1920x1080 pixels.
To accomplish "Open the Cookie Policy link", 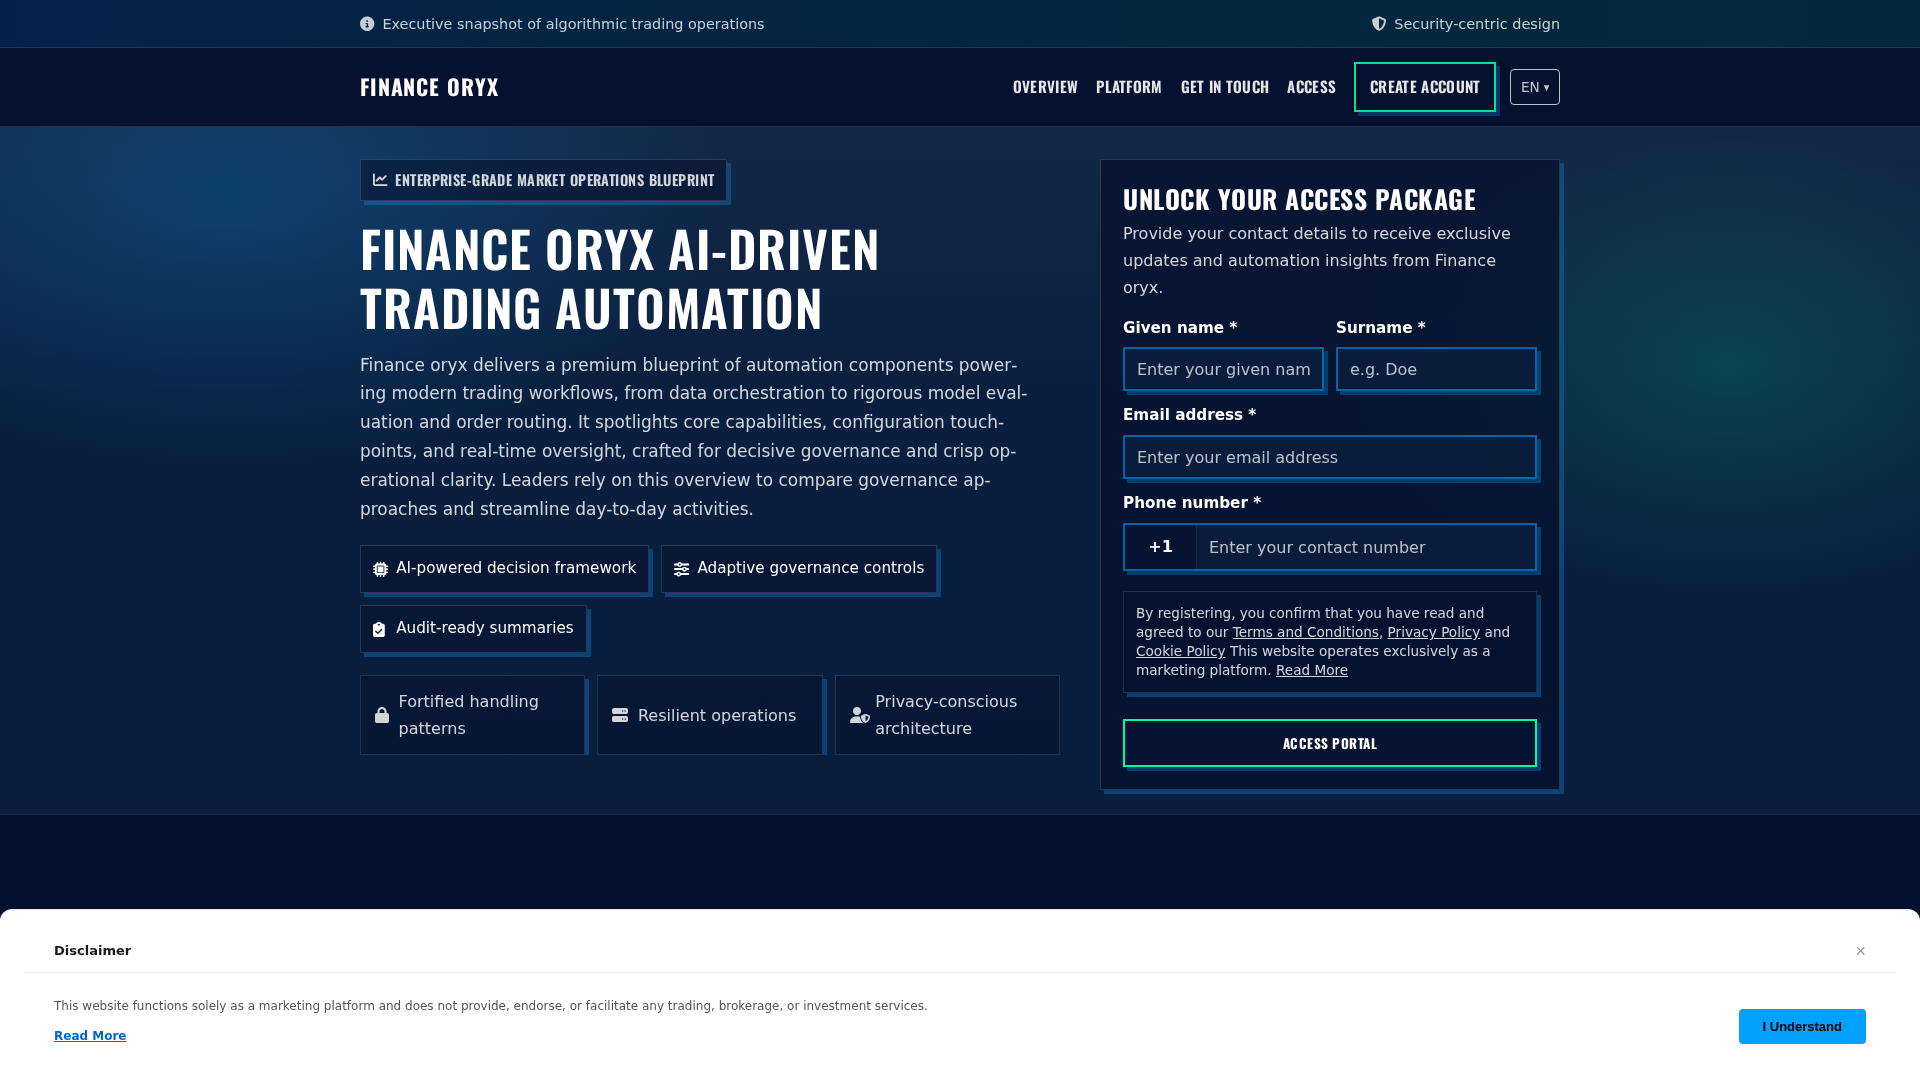I will (x=1180, y=651).
